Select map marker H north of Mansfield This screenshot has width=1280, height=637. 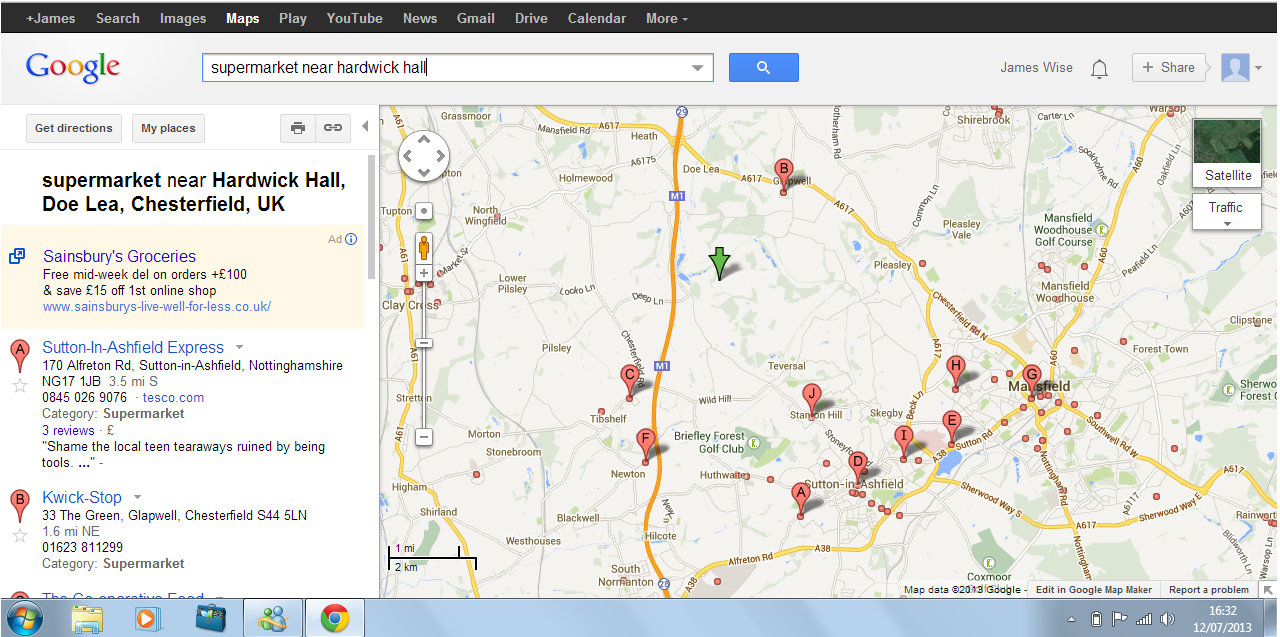pyautogui.click(x=956, y=372)
